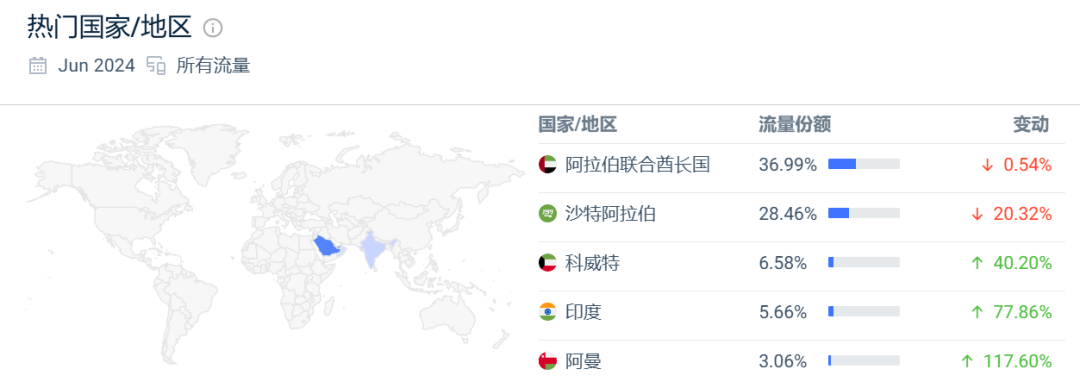
Task: Click the India flag icon
Action: 547,312
